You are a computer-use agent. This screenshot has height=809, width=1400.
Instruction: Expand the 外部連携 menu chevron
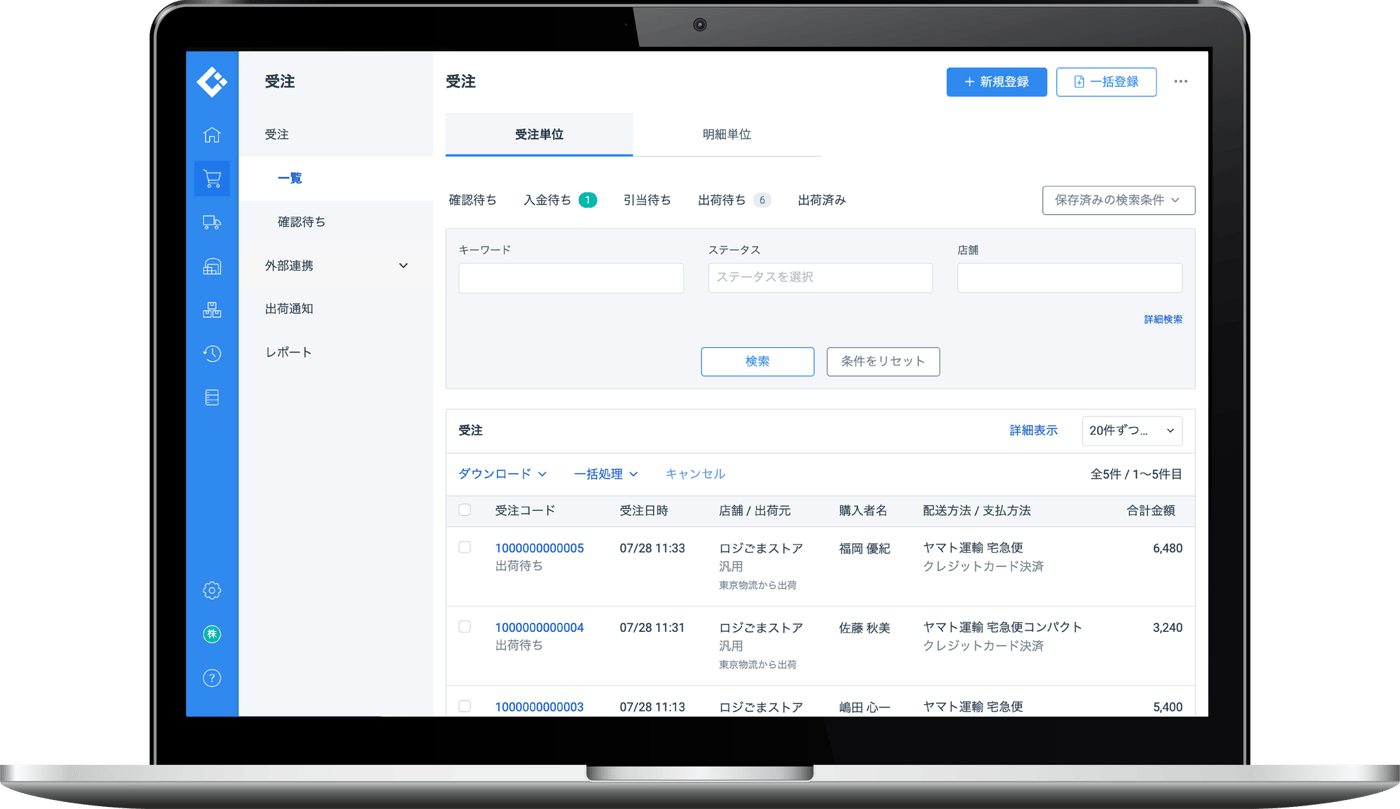coord(403,266)
